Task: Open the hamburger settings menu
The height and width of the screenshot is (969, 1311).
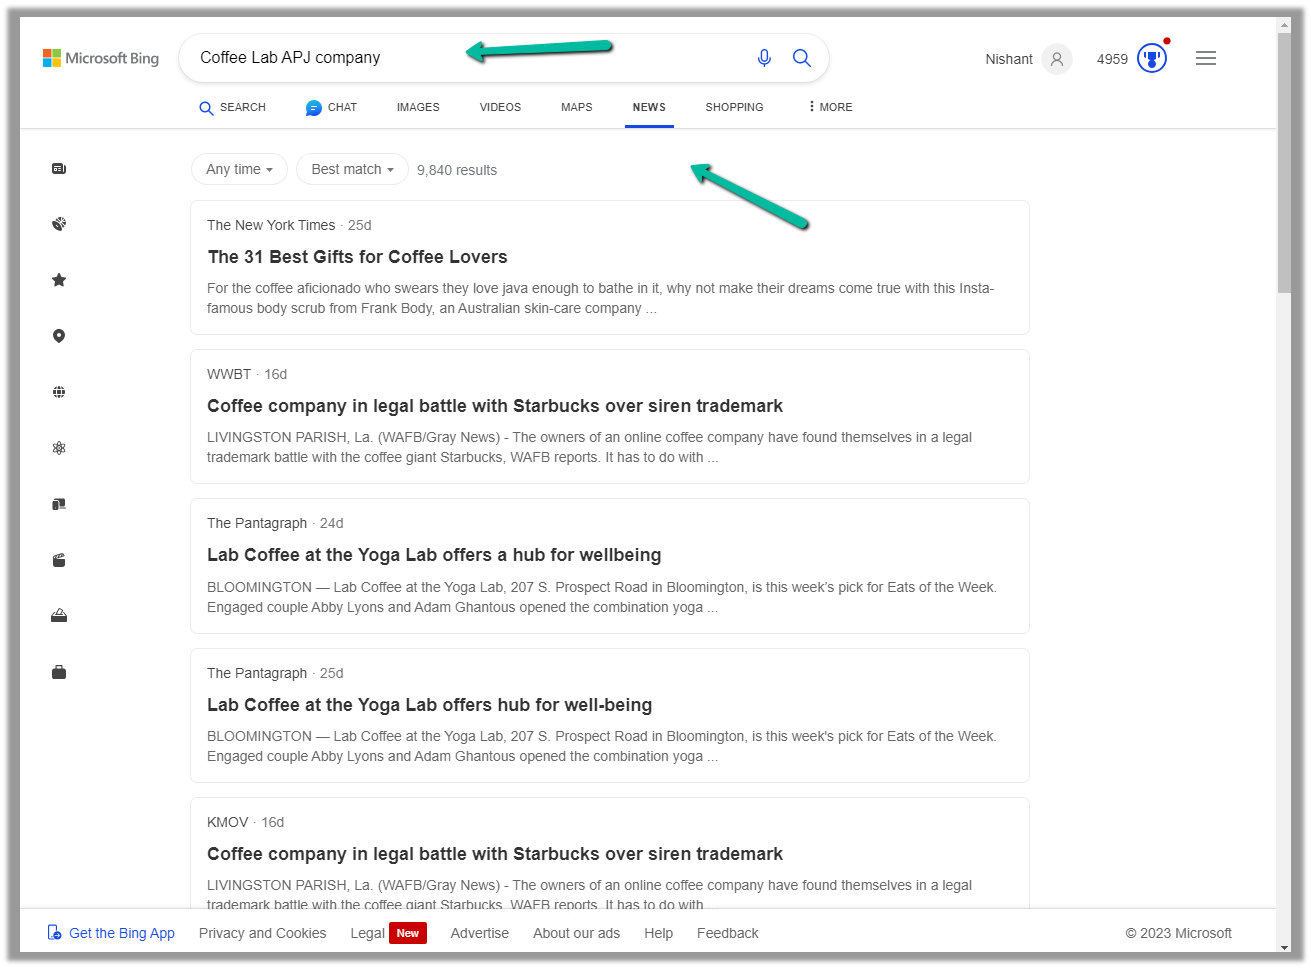Action: pyautogui.click(x=1206, y=59)
